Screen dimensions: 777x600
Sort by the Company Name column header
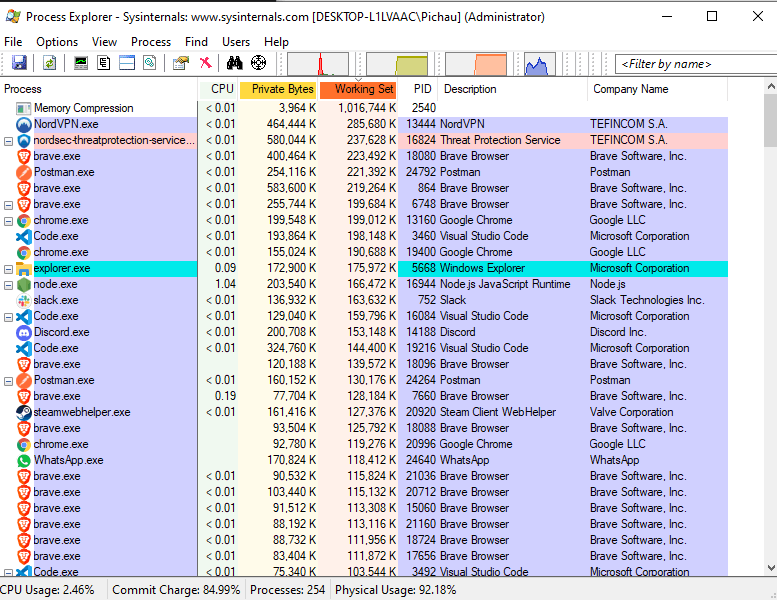(658, 89)
